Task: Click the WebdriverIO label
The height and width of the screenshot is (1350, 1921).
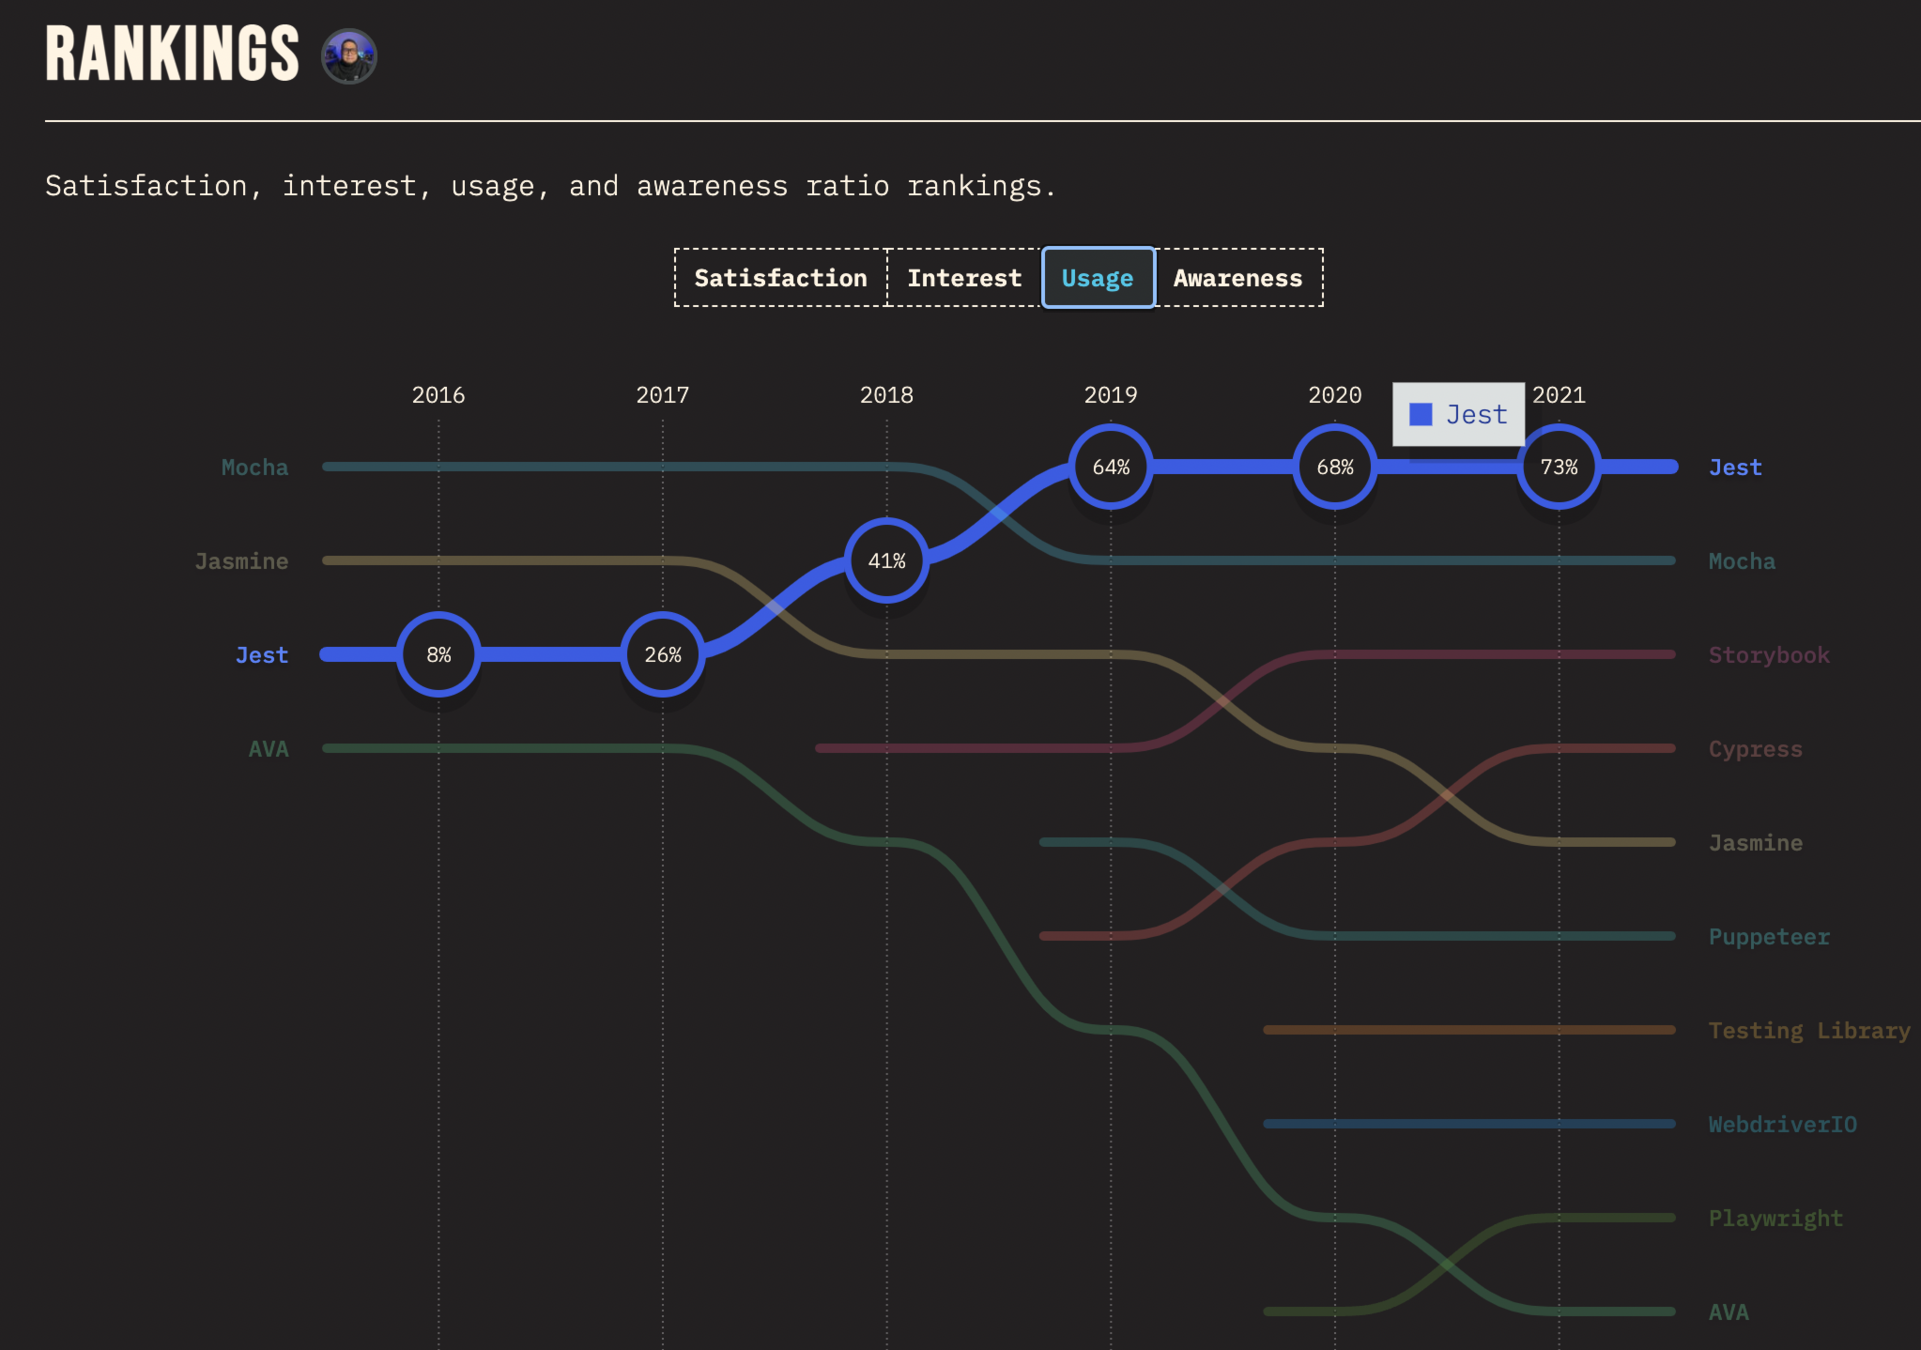Action: pyautogui.click(x=1782, y=1125)
